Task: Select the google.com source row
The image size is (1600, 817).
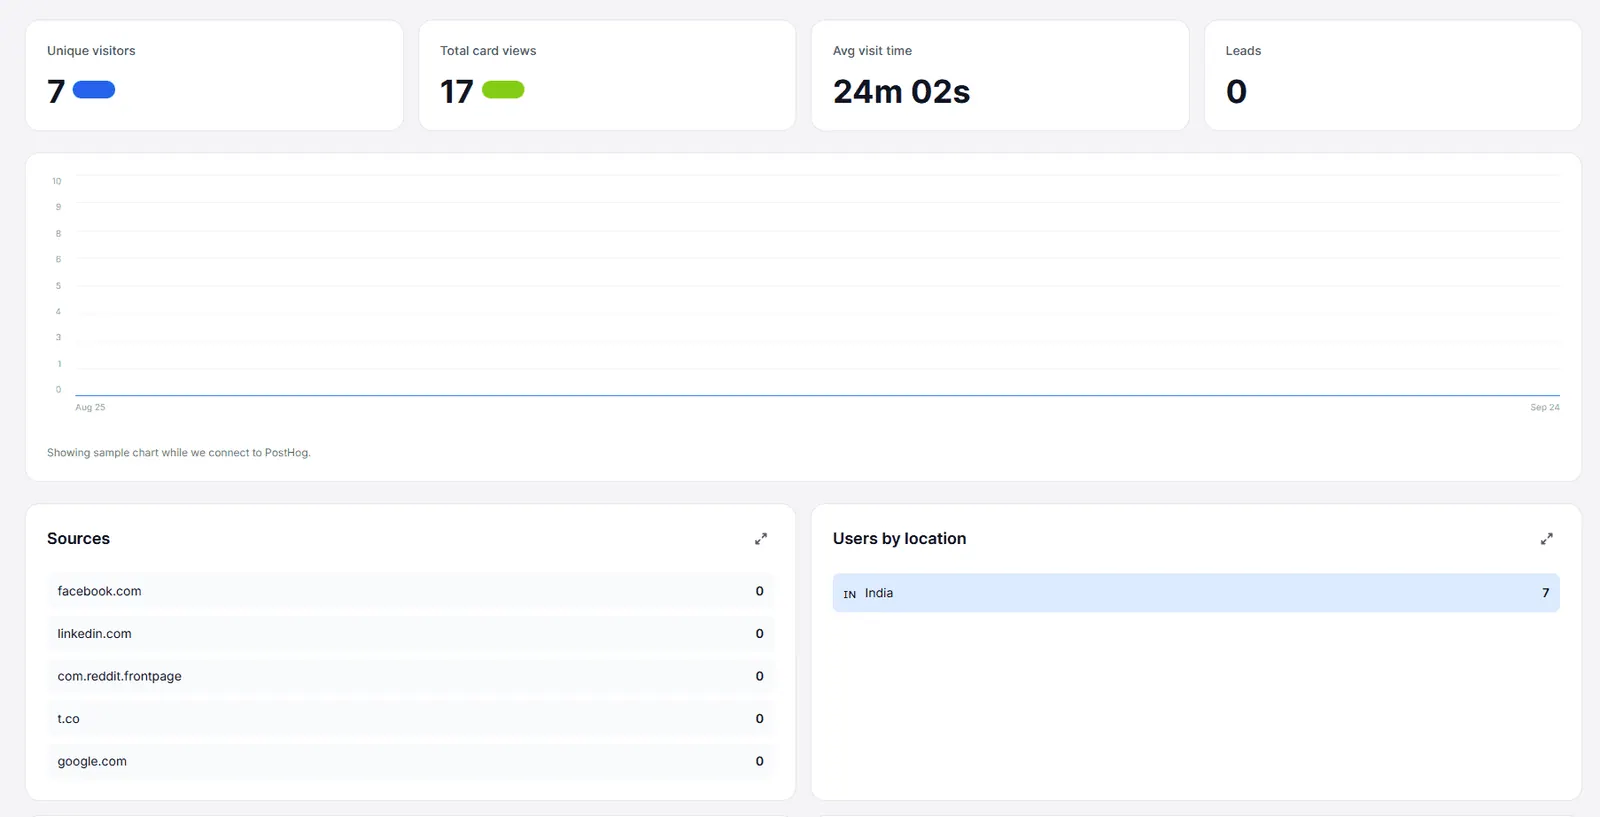Action: click(410, 761)
